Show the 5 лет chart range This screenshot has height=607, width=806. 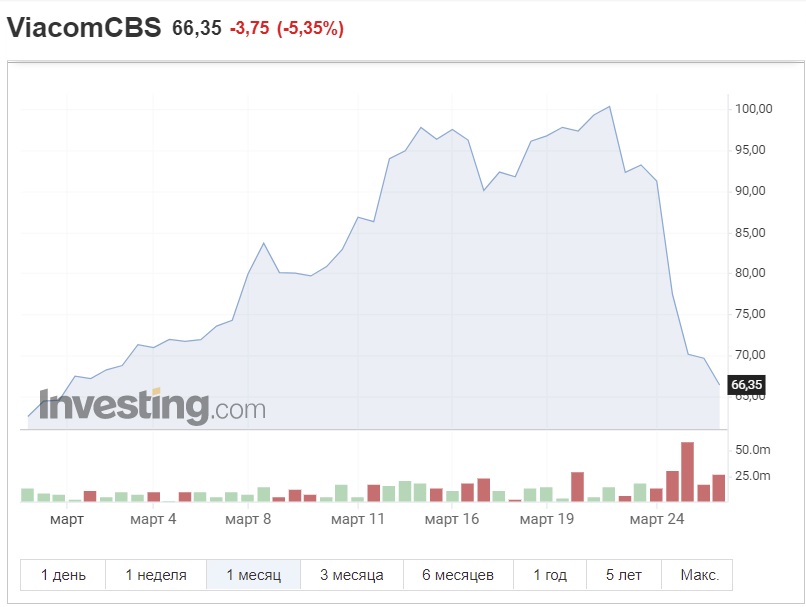coord(624,575)
